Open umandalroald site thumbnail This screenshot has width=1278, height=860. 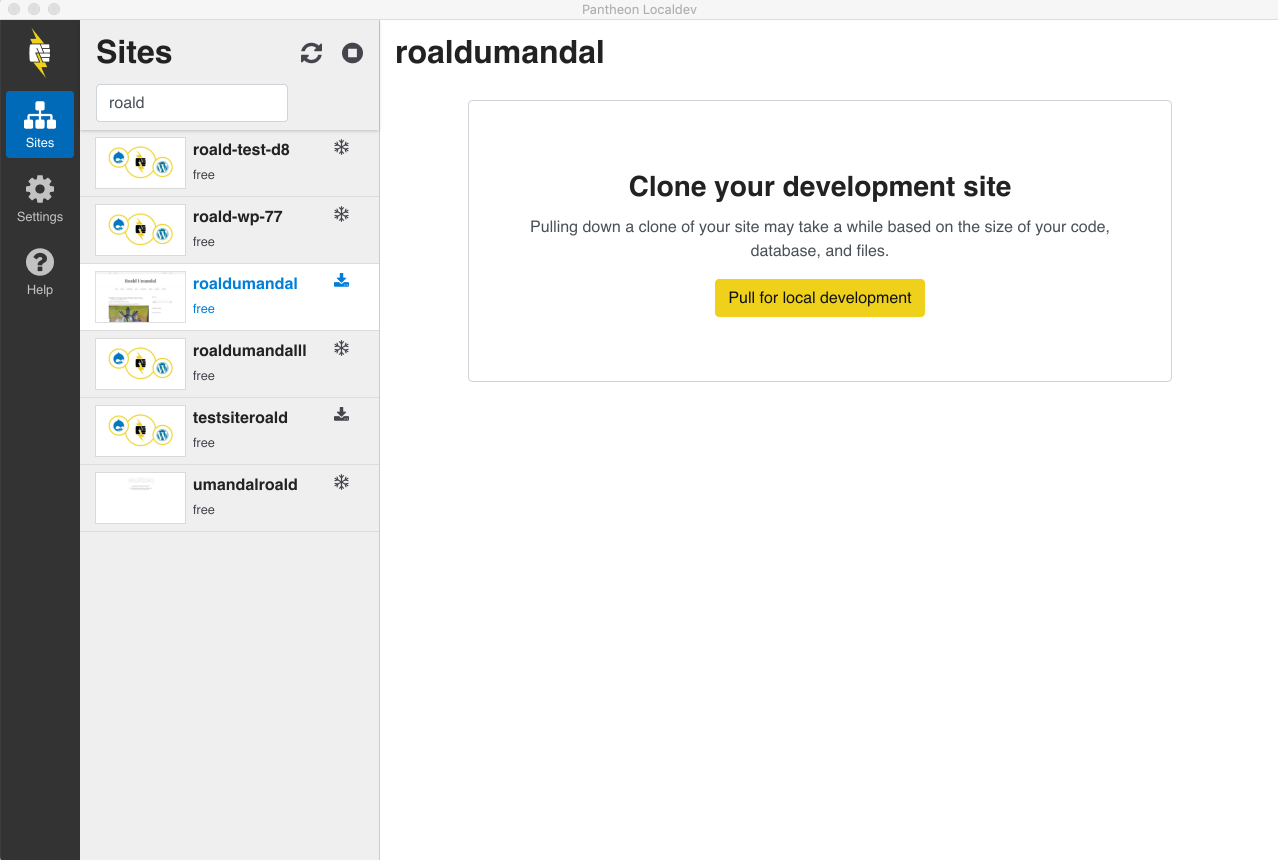pyautogui.click(x=140, y=498)
